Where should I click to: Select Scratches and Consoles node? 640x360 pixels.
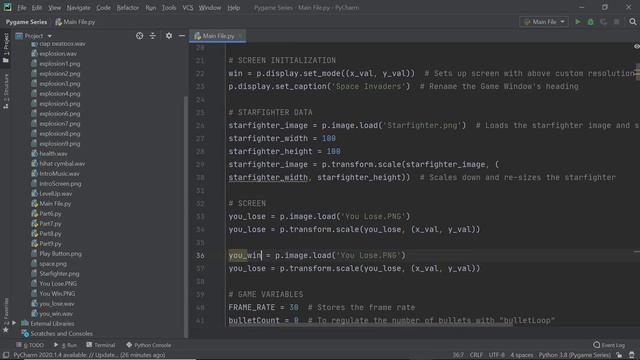click(61, 333)
